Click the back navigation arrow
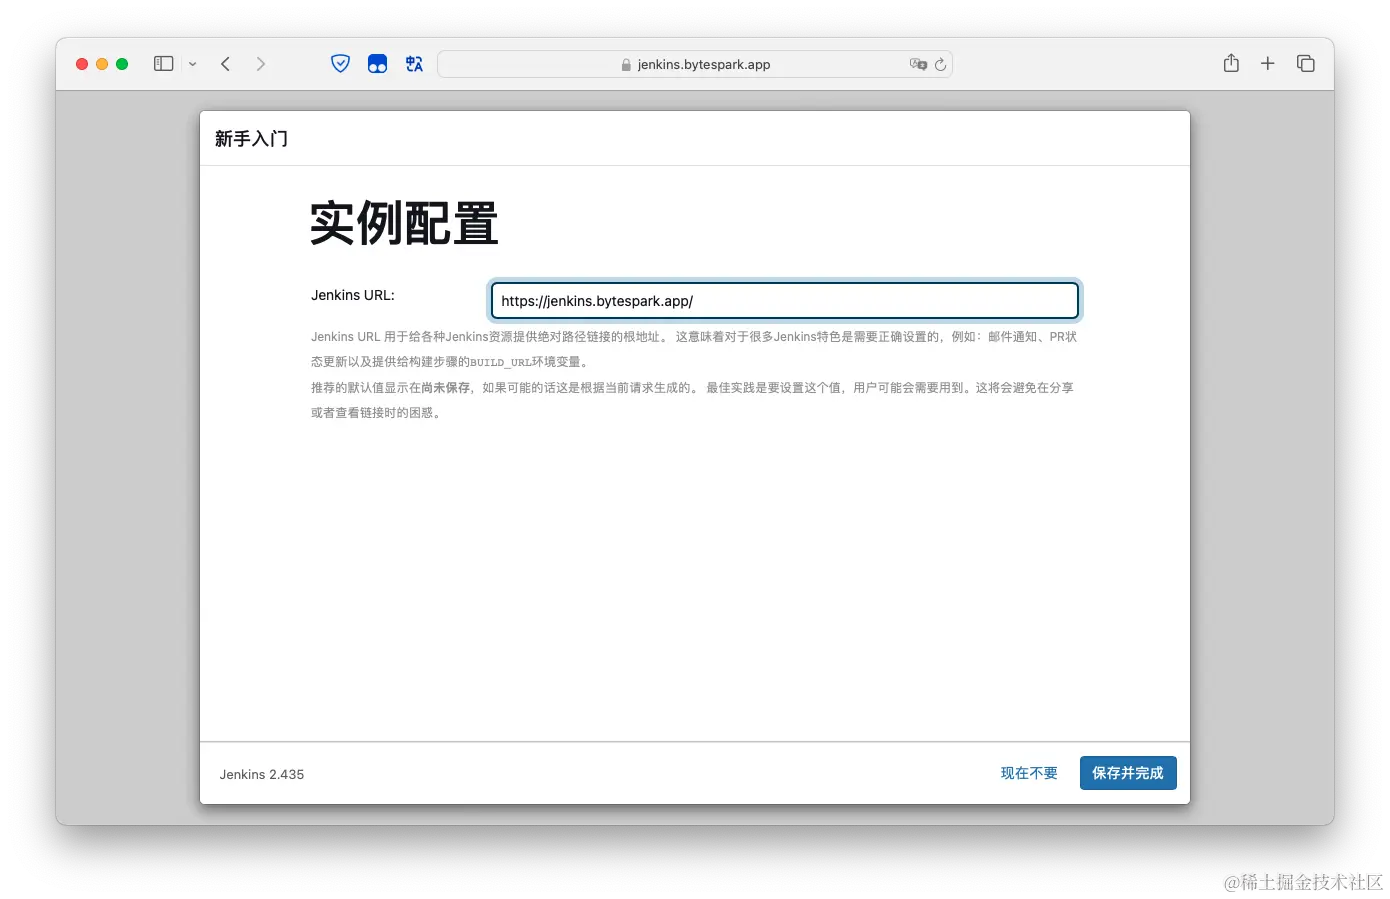 (x=225, y=63)
